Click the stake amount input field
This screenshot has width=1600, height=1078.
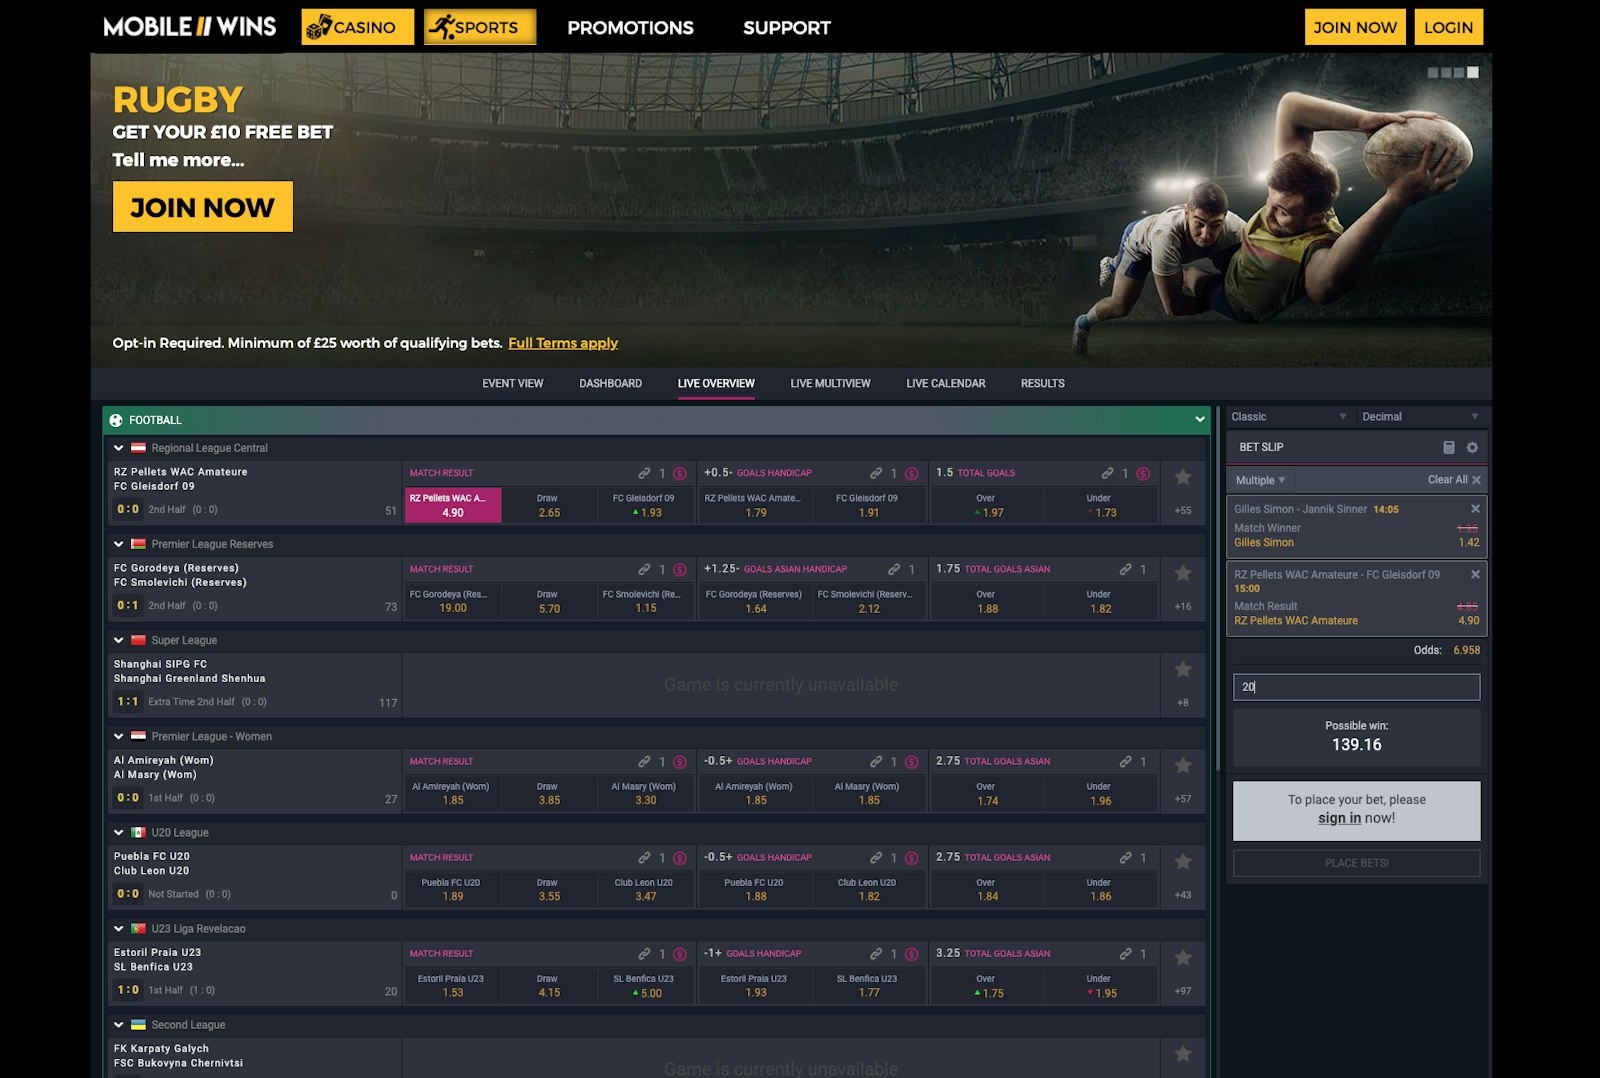(x=1356, y=687)
